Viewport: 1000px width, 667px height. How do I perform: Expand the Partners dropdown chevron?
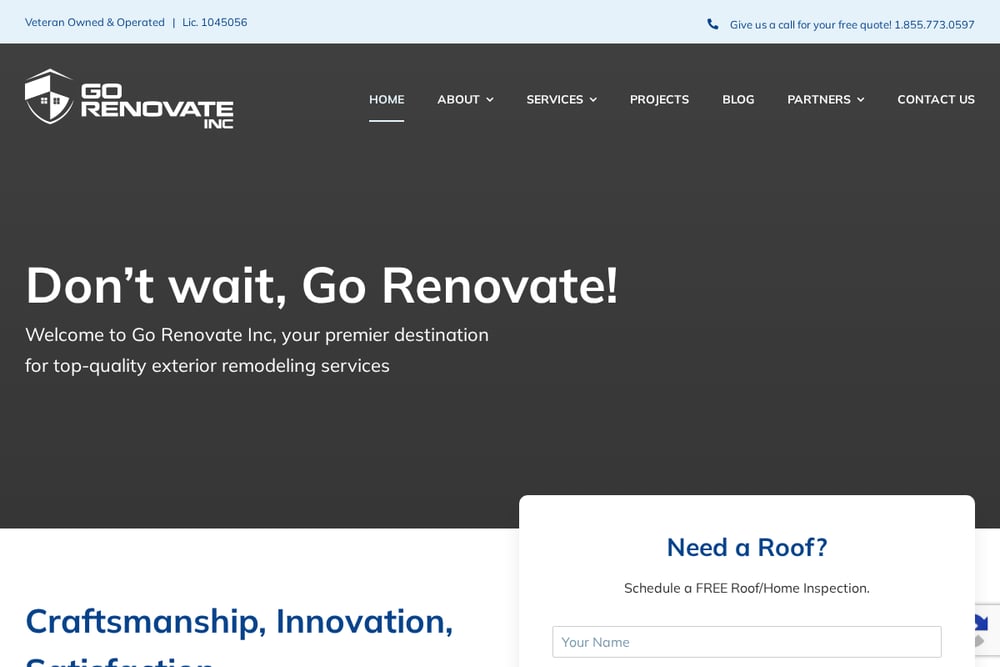click(860, 99)
